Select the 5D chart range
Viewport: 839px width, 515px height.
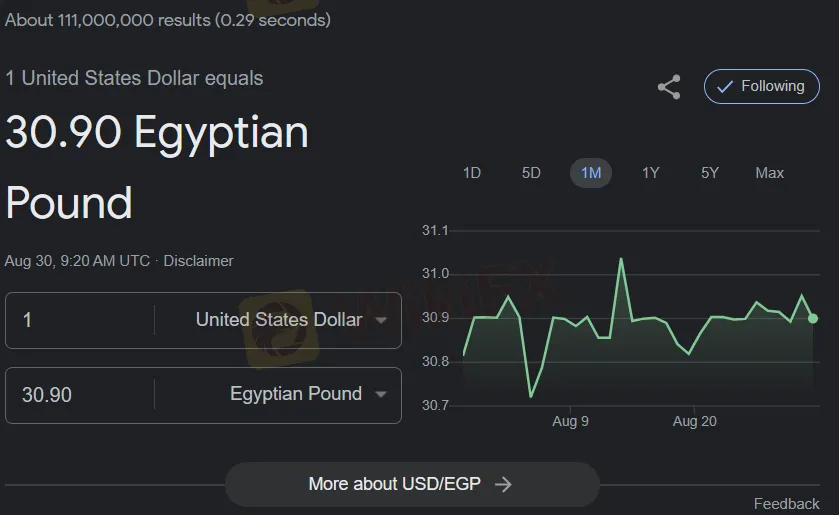(531, 173)
